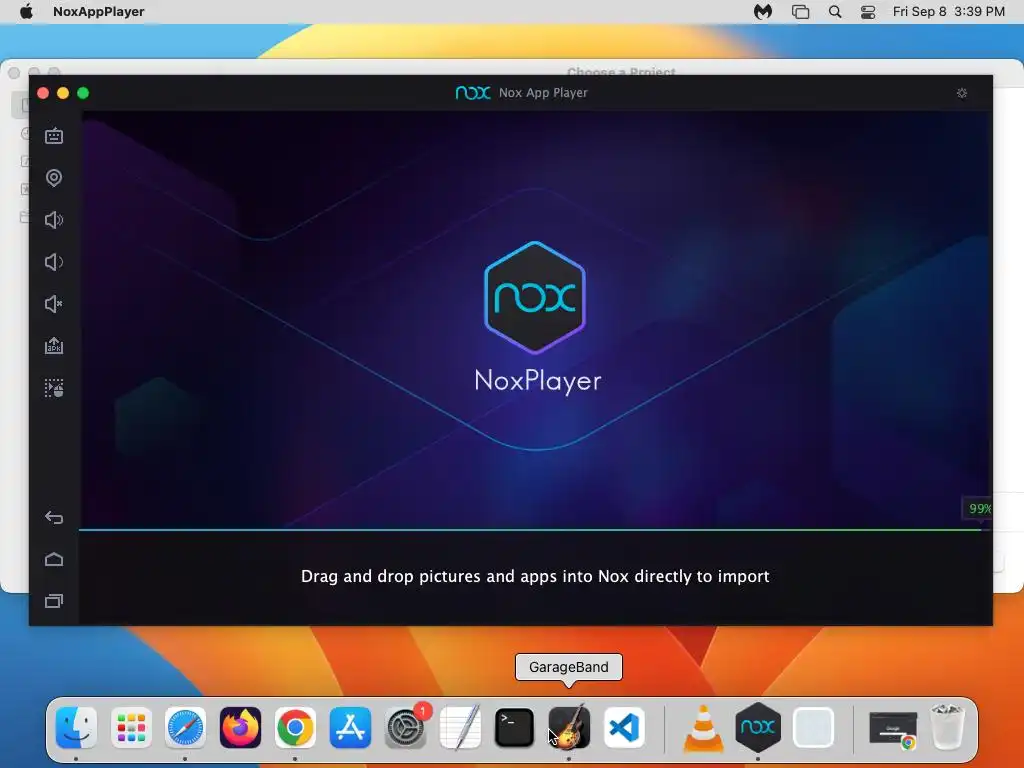Screen dimensions: 1024x768
Task: Open the keyboard control icon in Nox sidebar
Action: tap(54, 136)
